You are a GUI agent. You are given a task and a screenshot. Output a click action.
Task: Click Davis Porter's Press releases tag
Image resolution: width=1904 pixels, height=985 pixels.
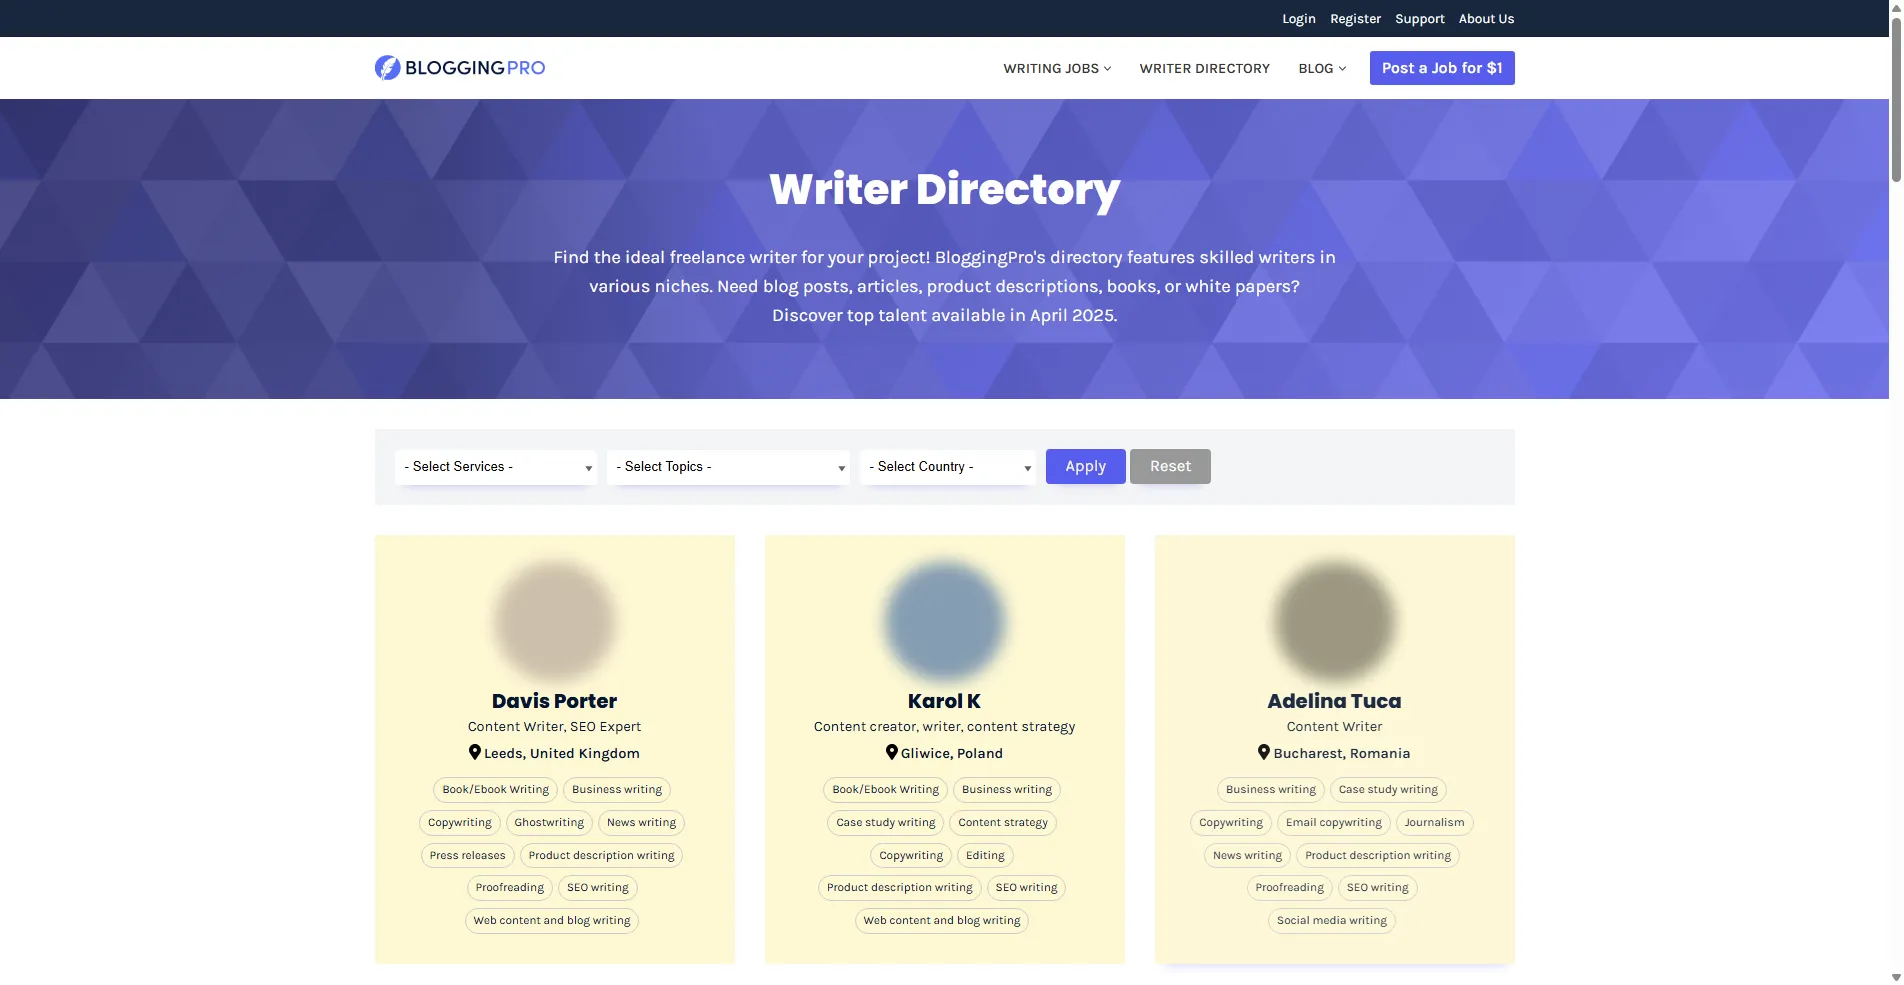click(x=467, y=856)
